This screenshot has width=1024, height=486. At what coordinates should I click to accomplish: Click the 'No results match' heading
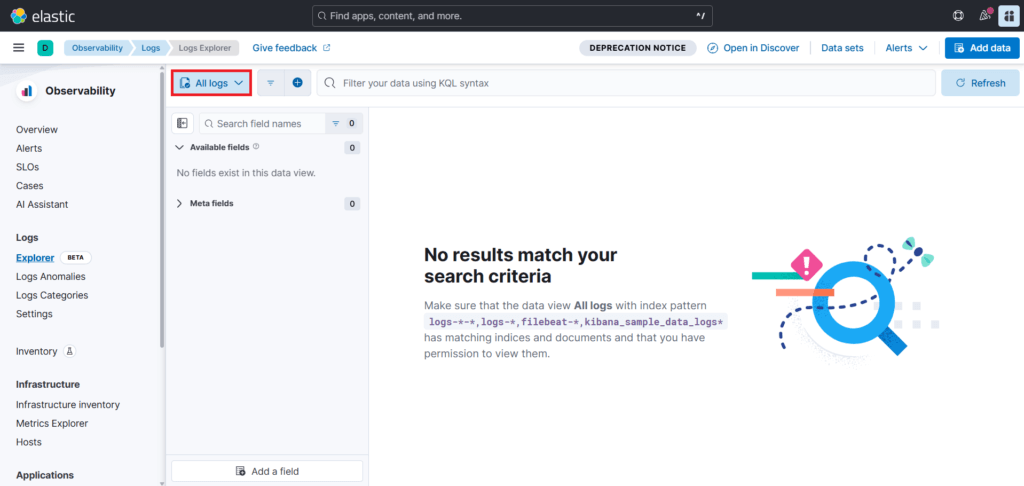click(520, 265)
